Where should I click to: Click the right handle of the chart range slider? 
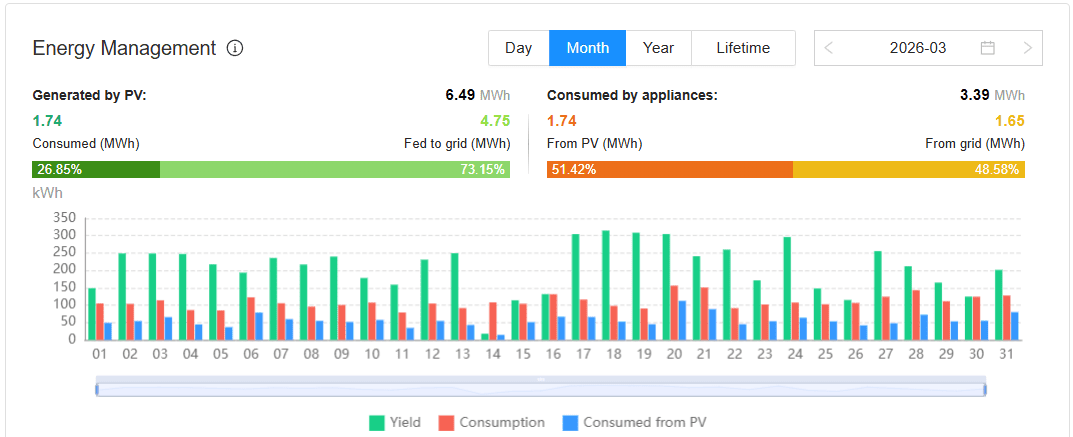tap(985, 389)
